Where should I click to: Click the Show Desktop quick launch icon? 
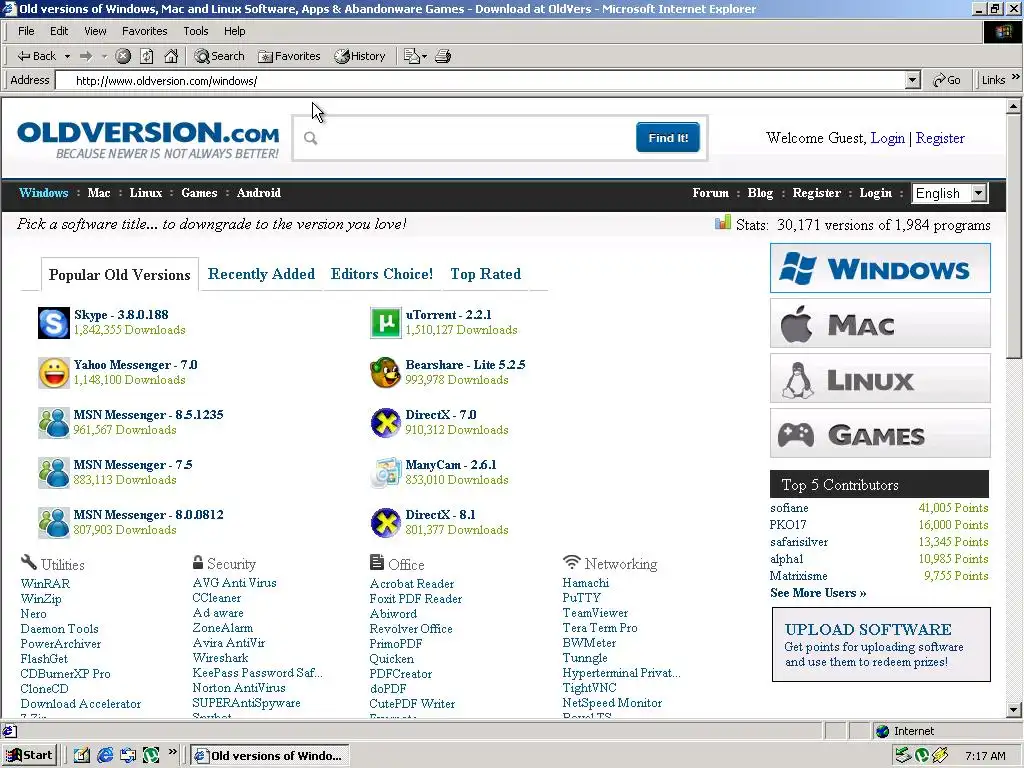(81, 756)
